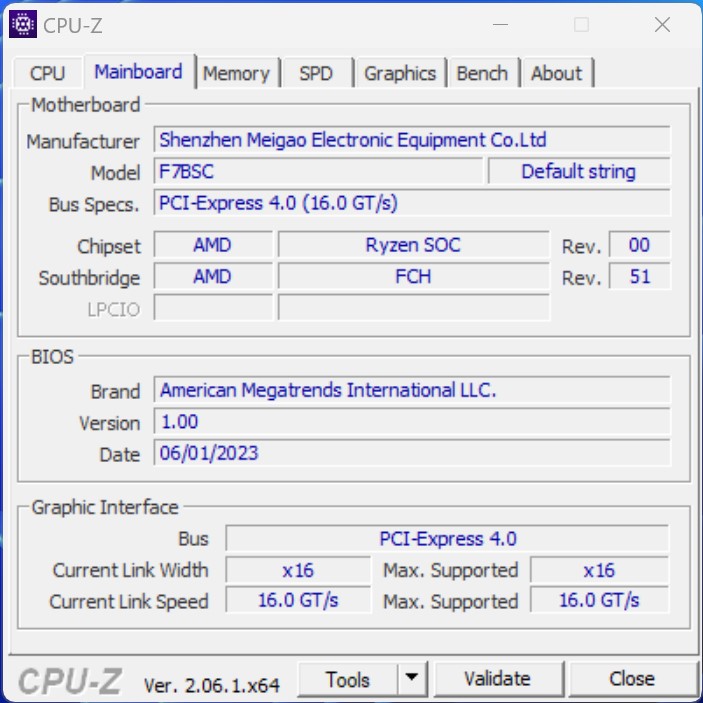Click the disabled maximize button in title bar
Screen dimensions: 703x703
pyautogui.click(x=581, y=24)
